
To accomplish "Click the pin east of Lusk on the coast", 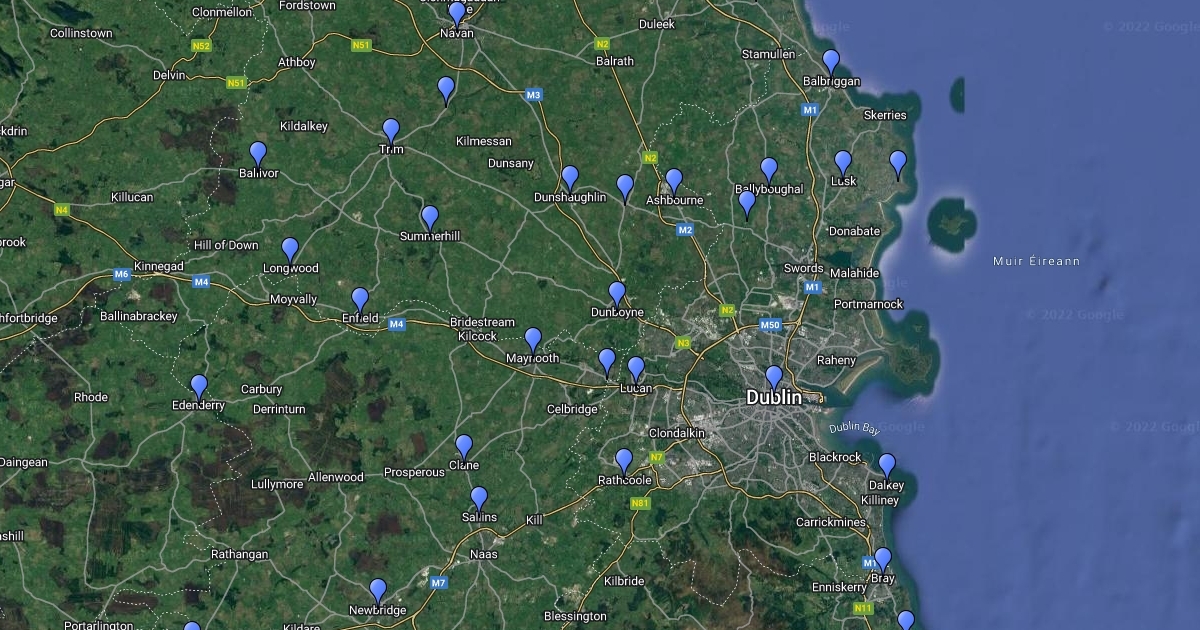I will [x=898, y=164].
